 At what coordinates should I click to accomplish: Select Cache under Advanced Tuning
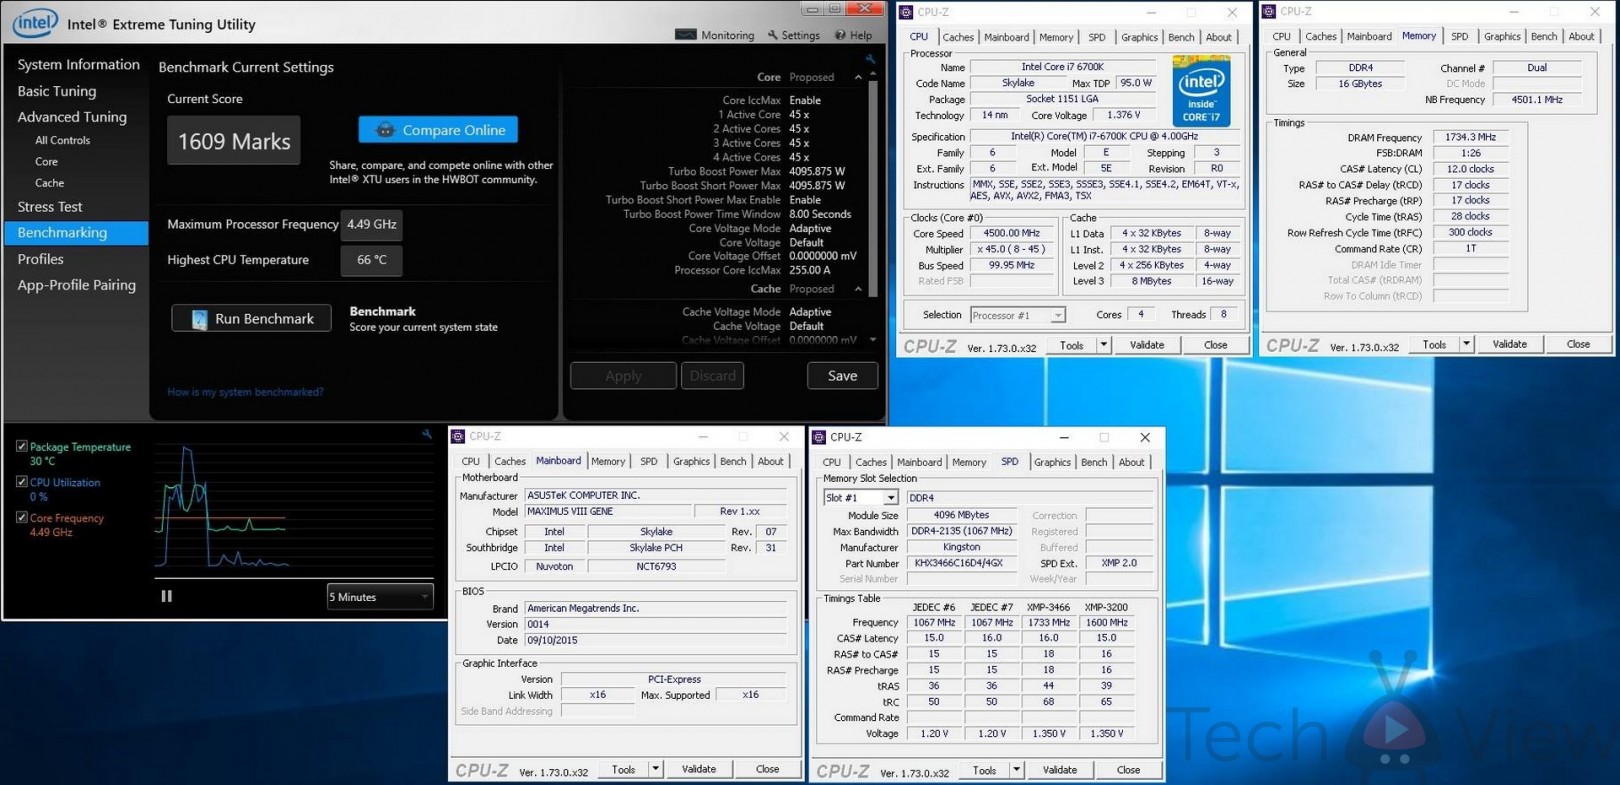[49, 183]
